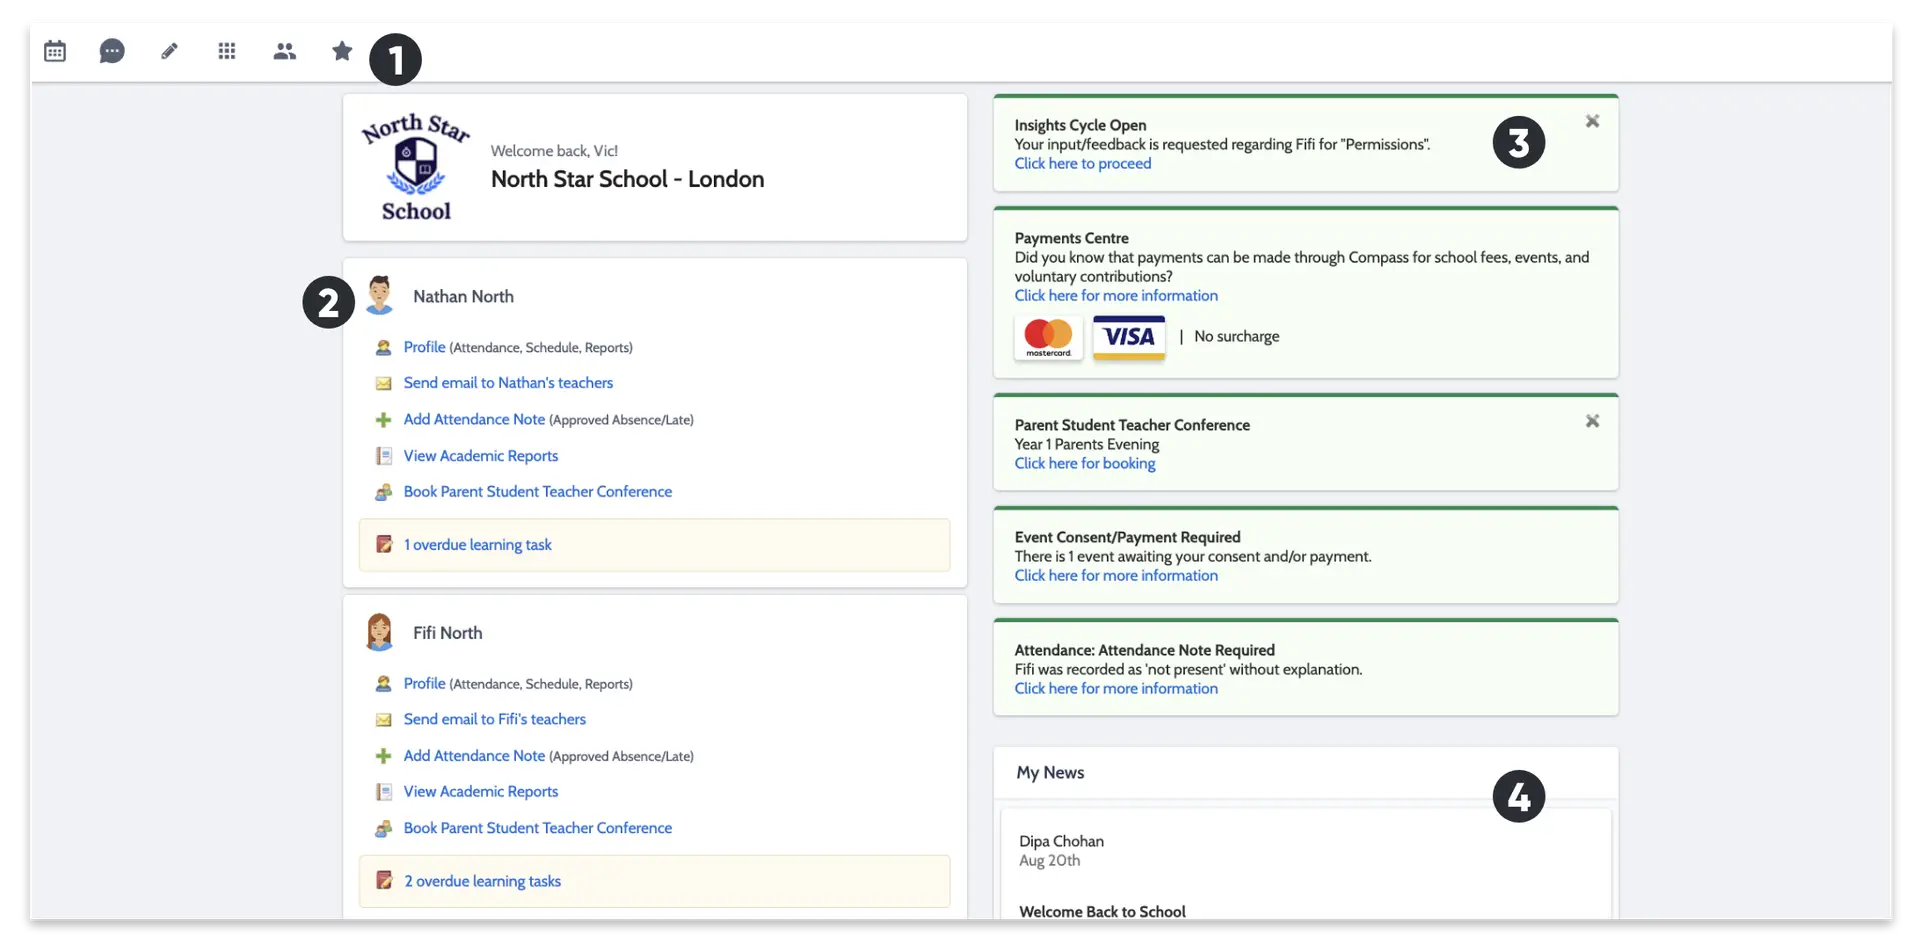Click Fifi North's avatar picture
Image resolution: width=1920 pixels, height=942 pixels.
[x=380, y=633]
